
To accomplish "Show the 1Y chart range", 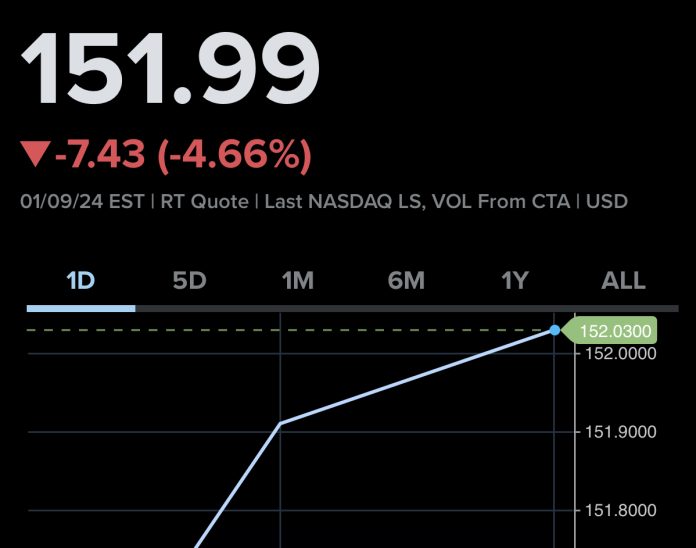I will pyautogui.click(x=514, y=281).
